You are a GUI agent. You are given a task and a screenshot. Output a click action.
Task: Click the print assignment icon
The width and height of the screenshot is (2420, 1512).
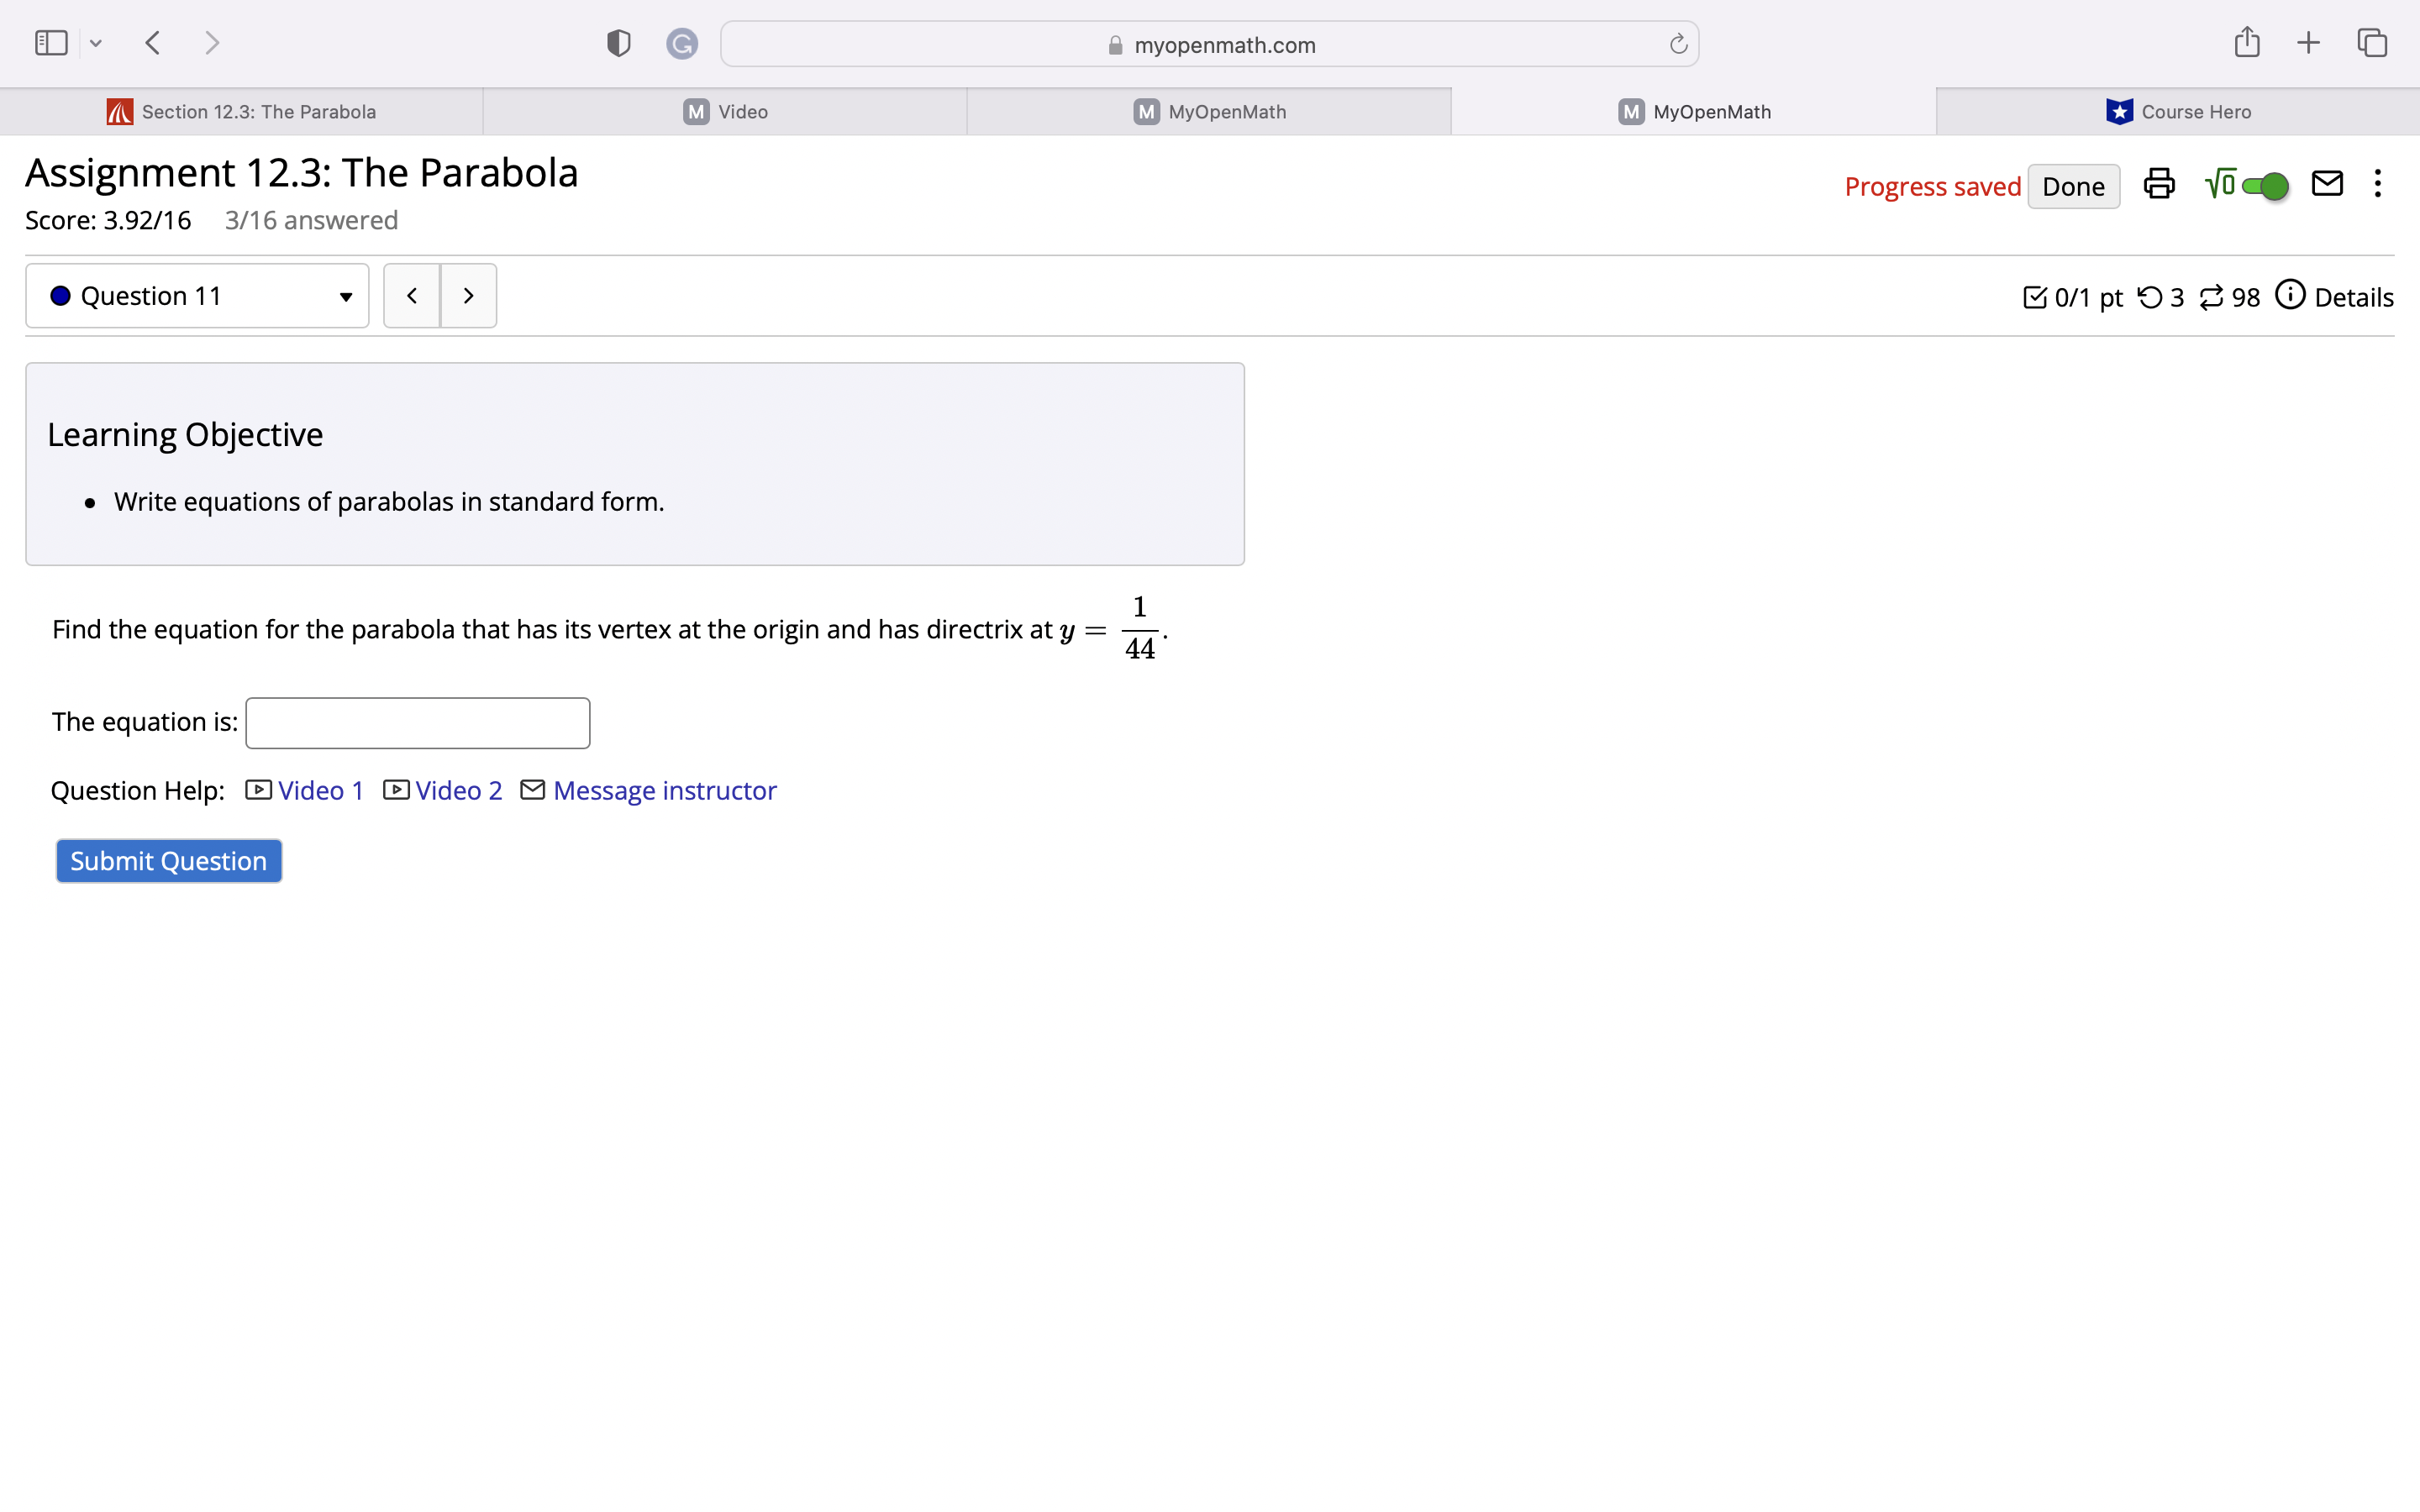[x=2158, y=185]
